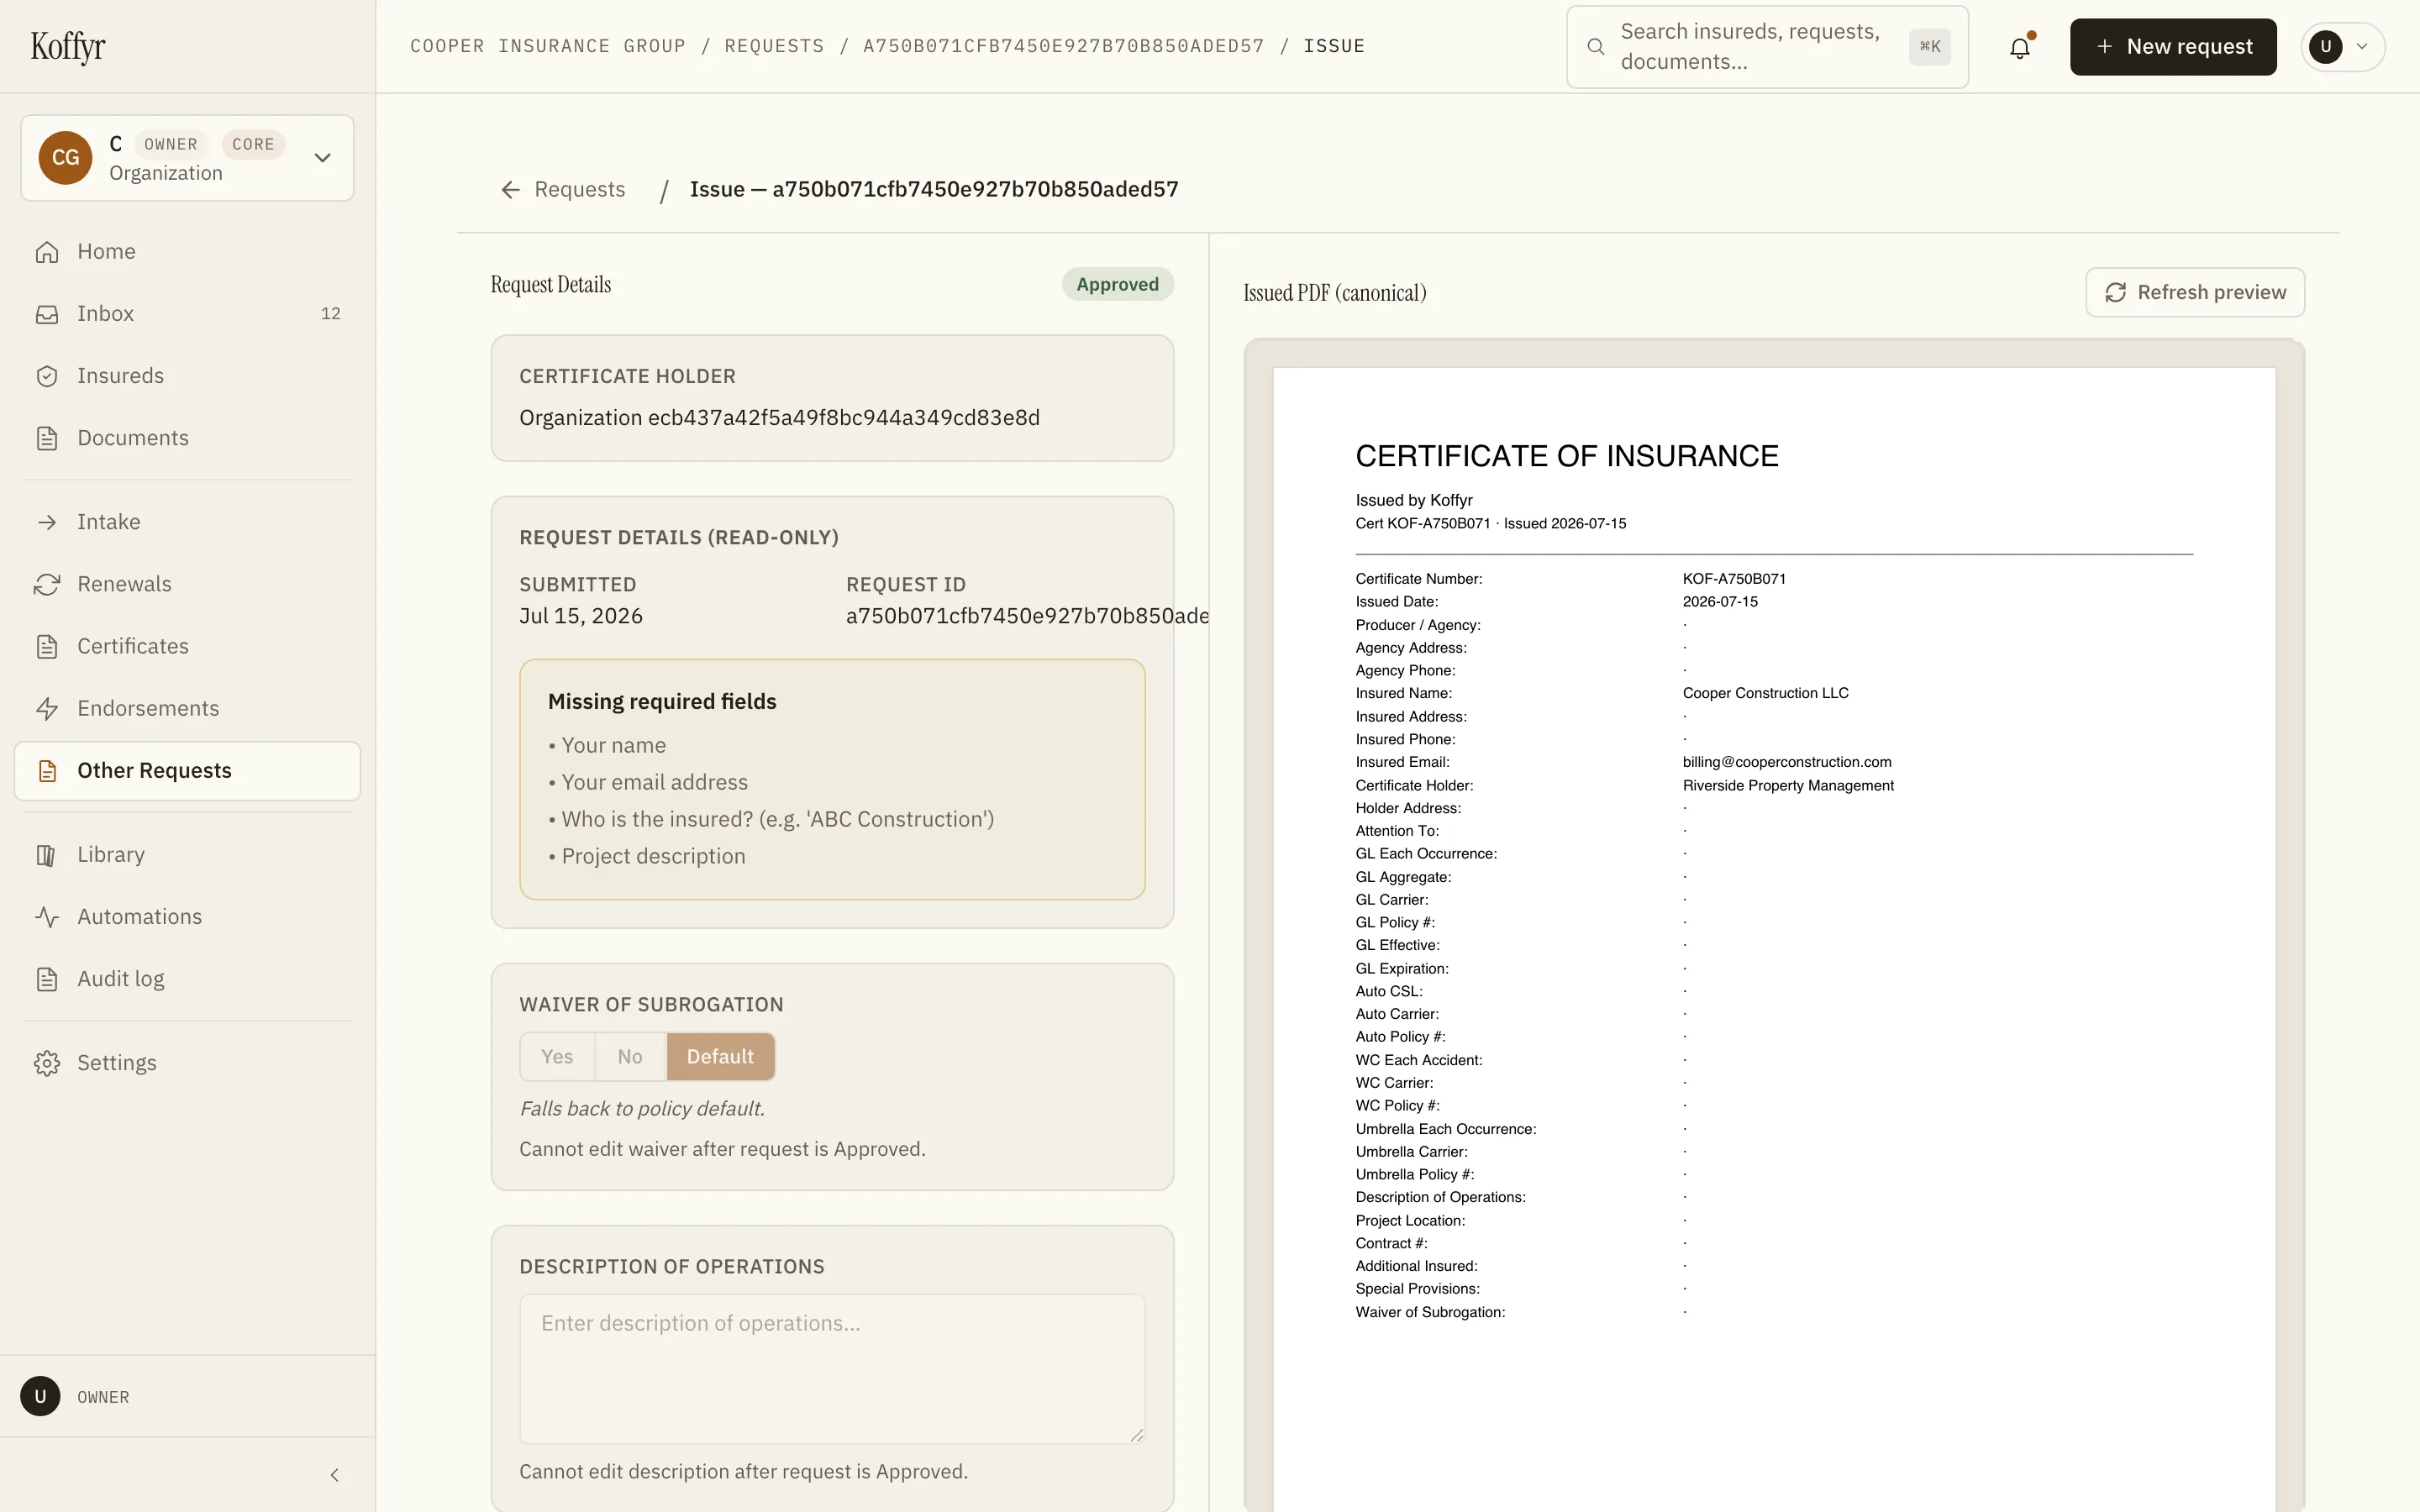Click the U avatar at sidebar bottom
This screenshot has width=2420, height=1512.
point(40,1397)
